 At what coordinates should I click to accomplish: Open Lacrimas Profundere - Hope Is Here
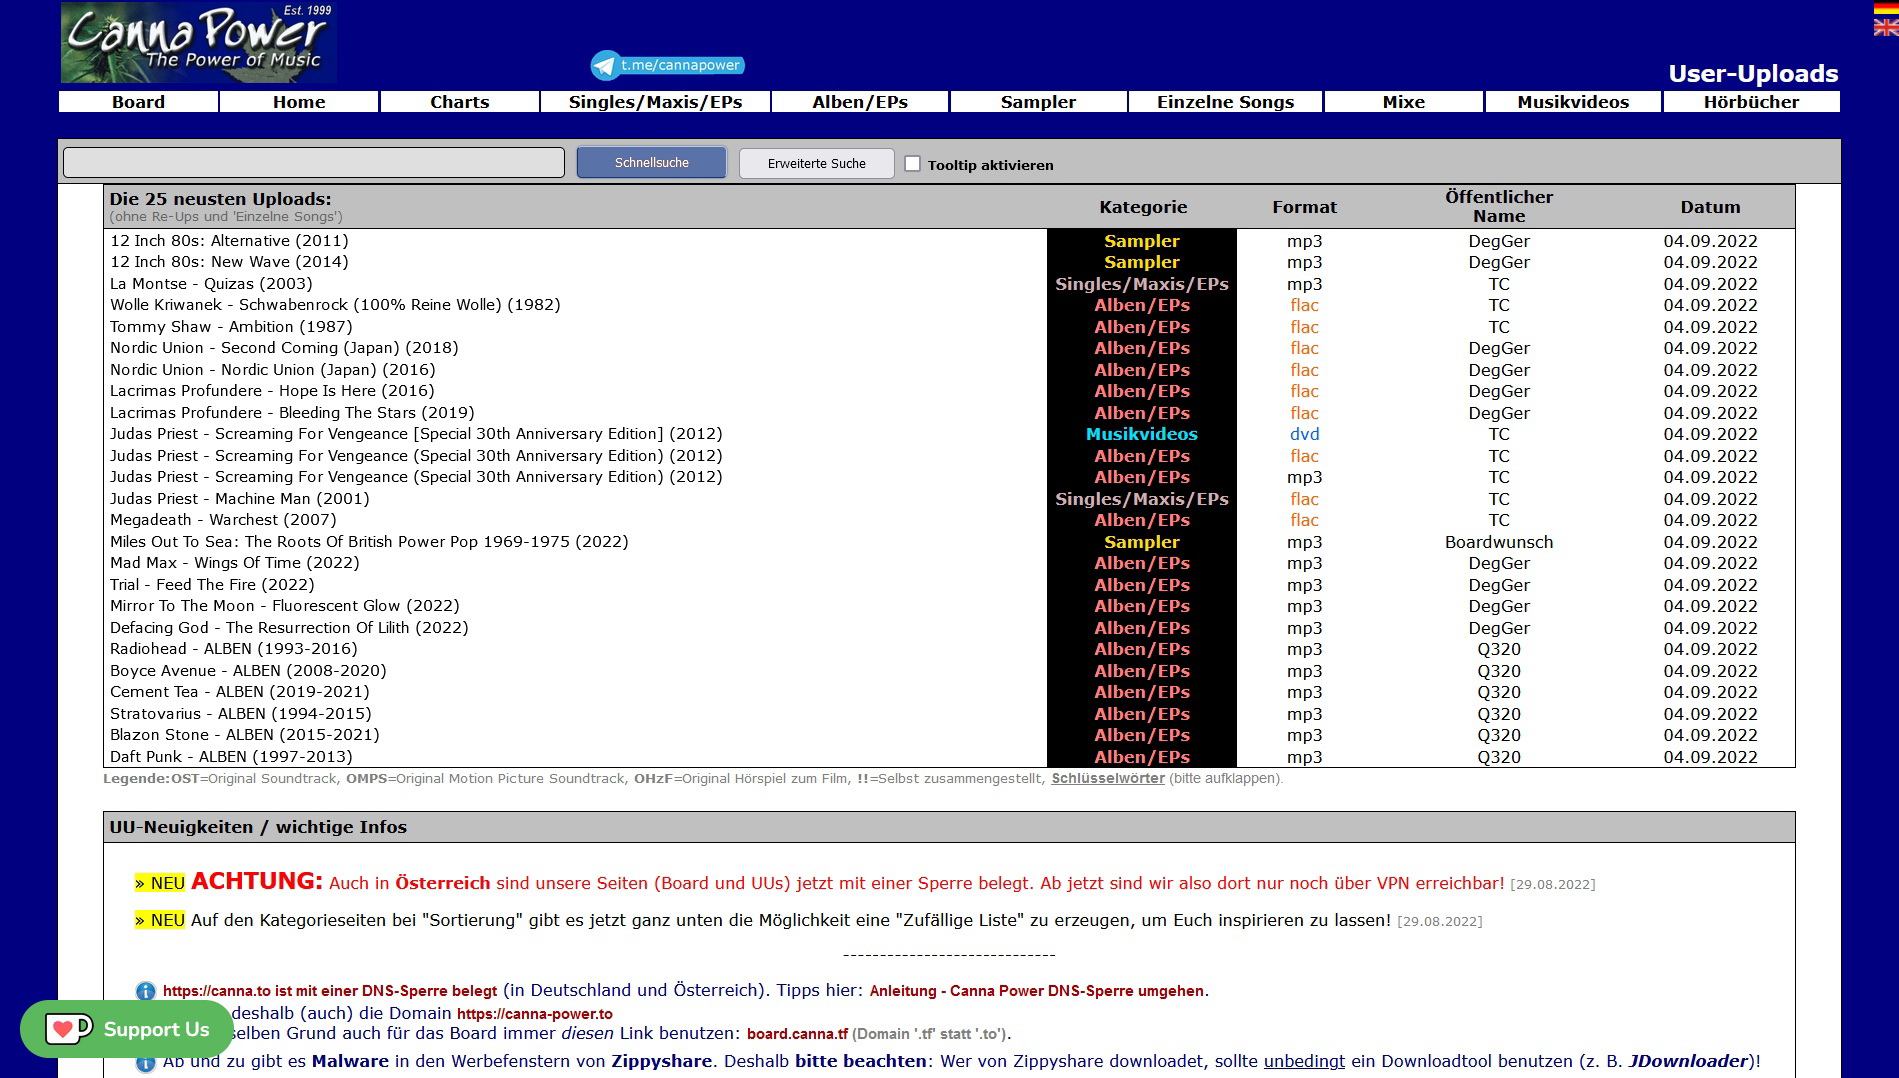pos(272,391)
